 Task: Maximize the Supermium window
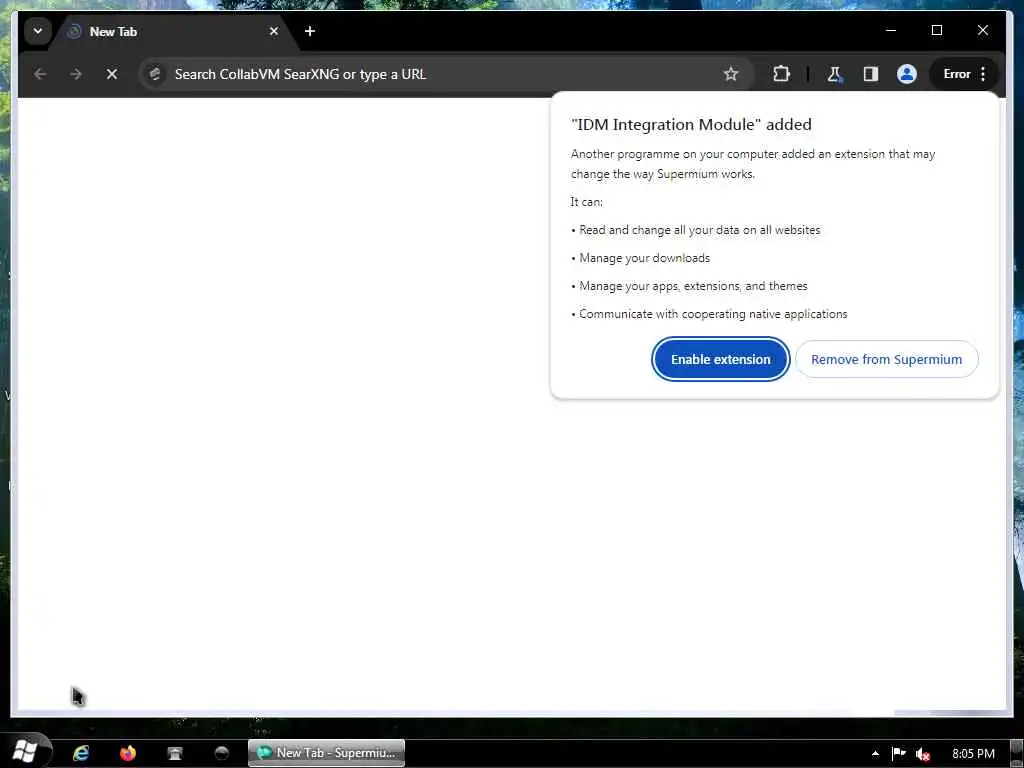[936, 31]
